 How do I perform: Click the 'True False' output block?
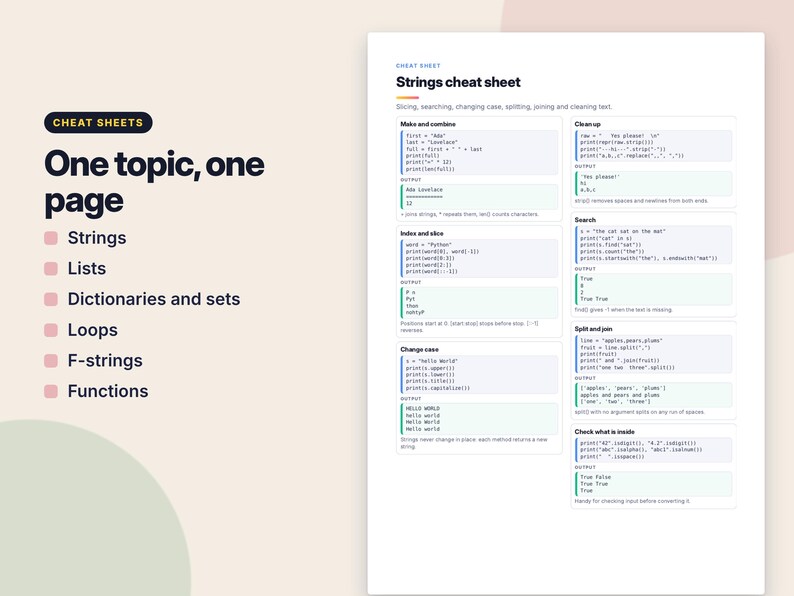653,484
